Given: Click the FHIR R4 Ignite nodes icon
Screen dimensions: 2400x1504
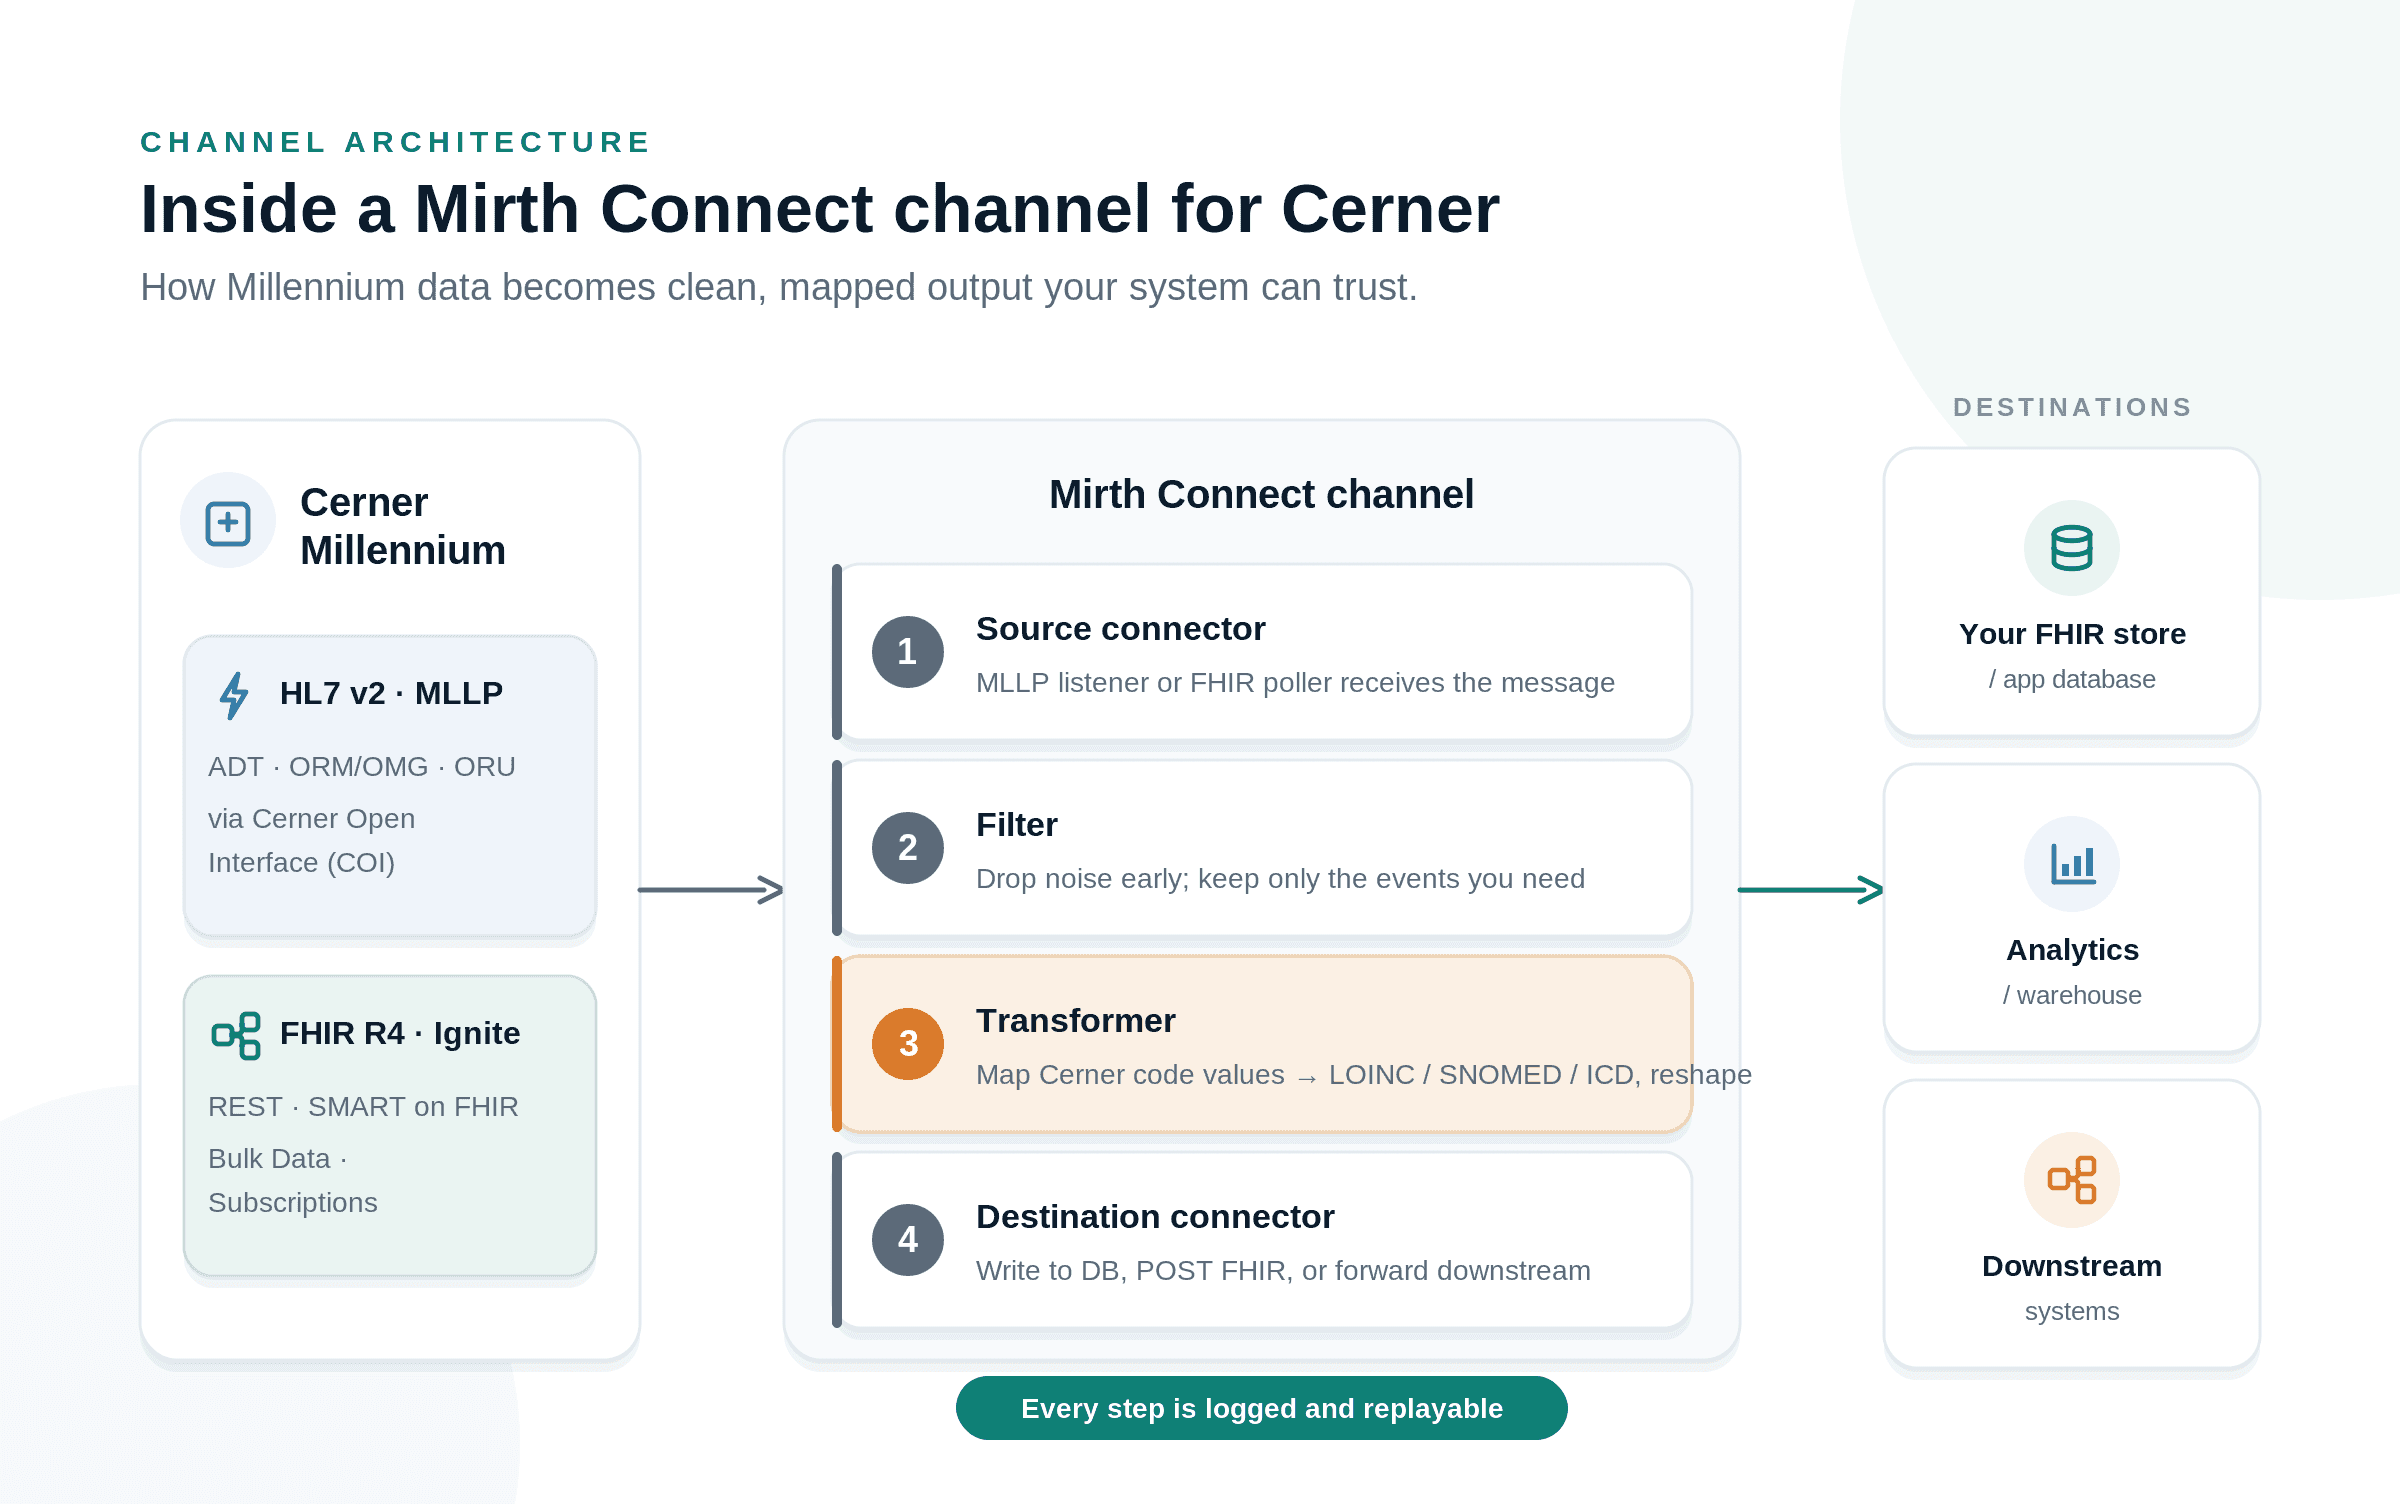Looking at the screenshot, I should (x=236, y=1035).
